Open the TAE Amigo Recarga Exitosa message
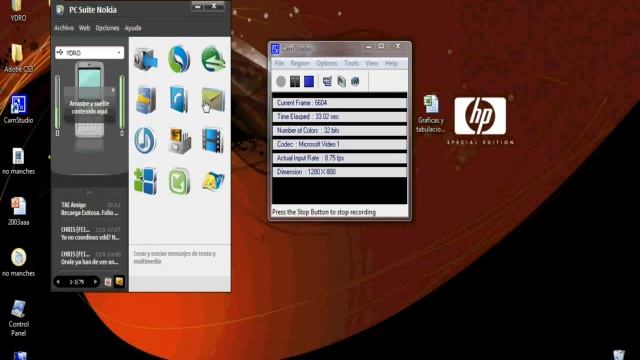640x360 pixels. pyautogui.click(x=90, y=209)
